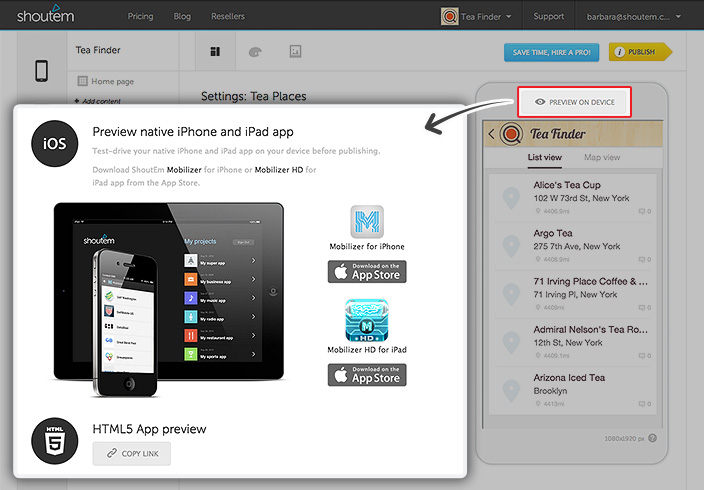
Task: Click Save Time, Hire a Pro button
Action: pos(551,52)
